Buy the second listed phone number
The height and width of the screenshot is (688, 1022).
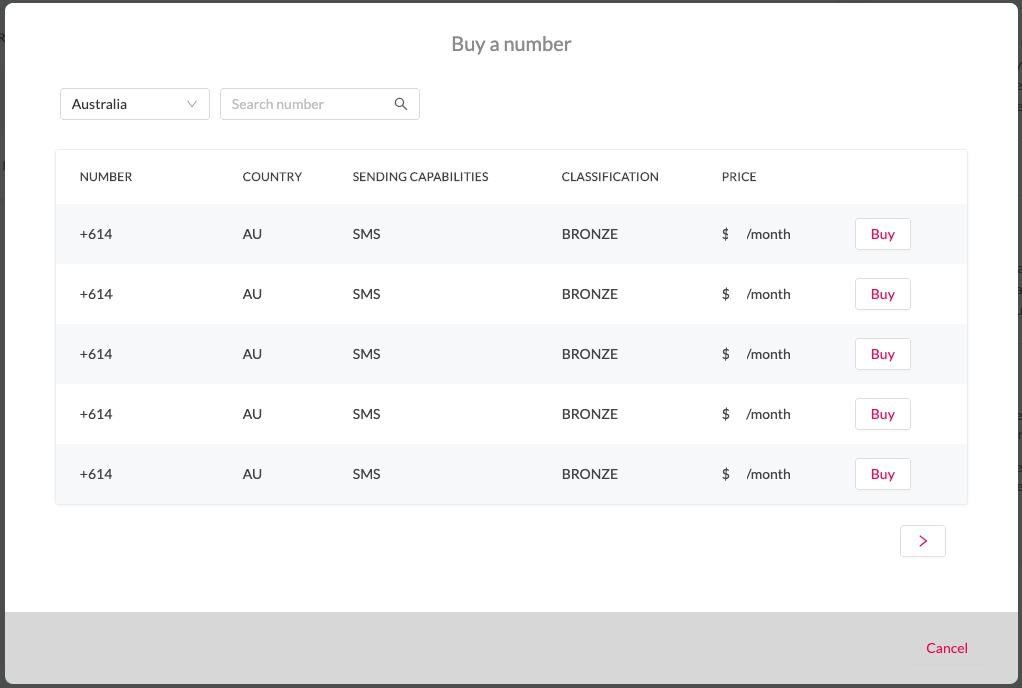click(x=882, y=294)
